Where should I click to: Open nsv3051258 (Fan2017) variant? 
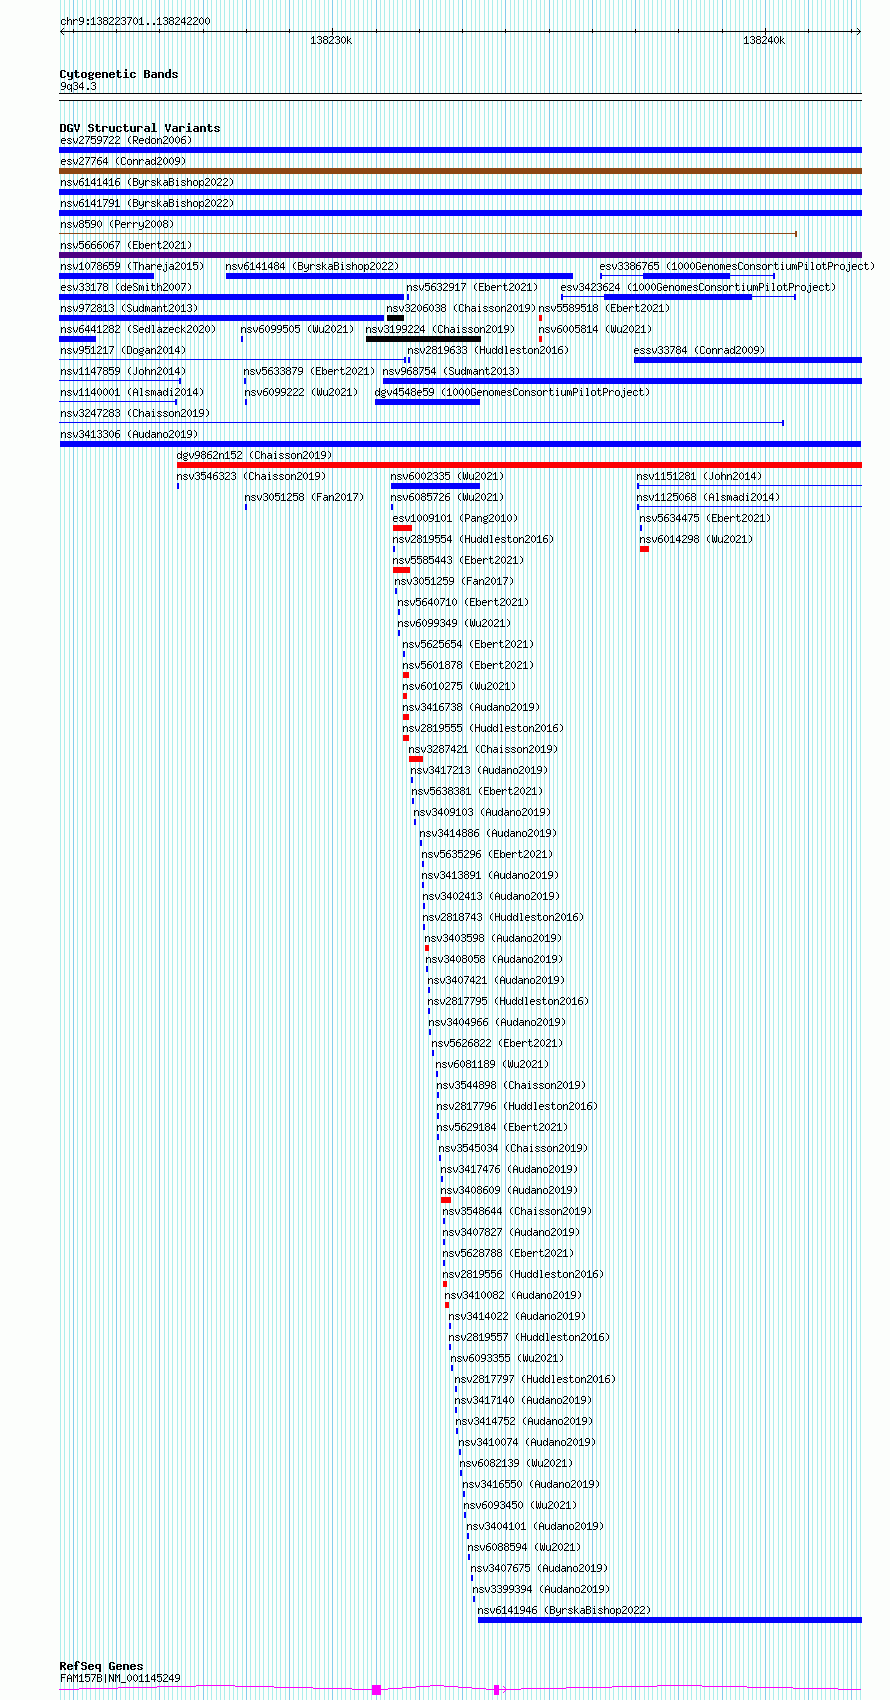(x=304, y=497)
